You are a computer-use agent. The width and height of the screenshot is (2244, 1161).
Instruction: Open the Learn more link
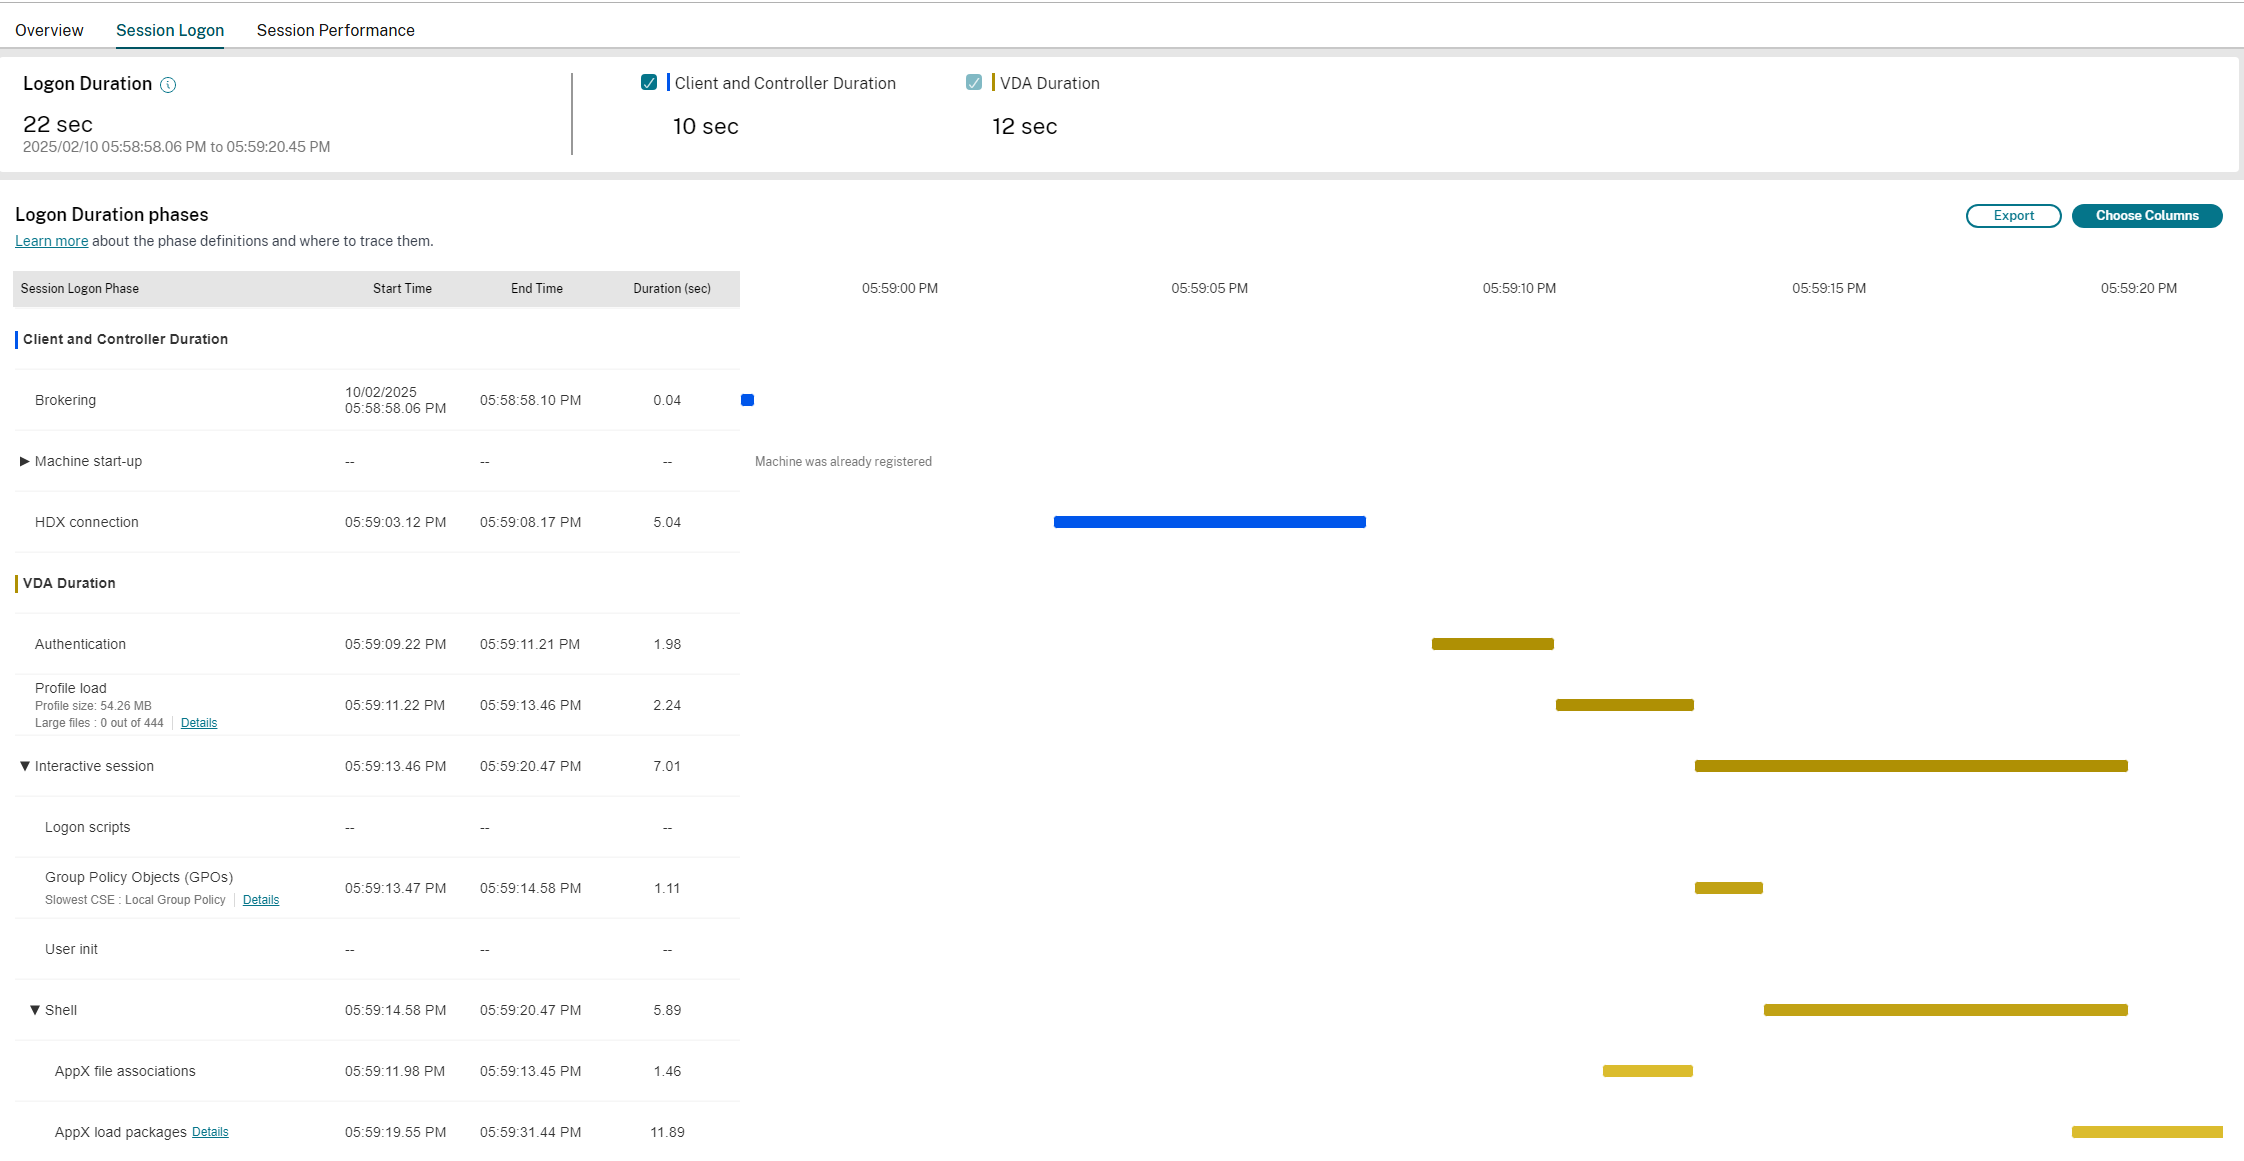tap(51, 241)
